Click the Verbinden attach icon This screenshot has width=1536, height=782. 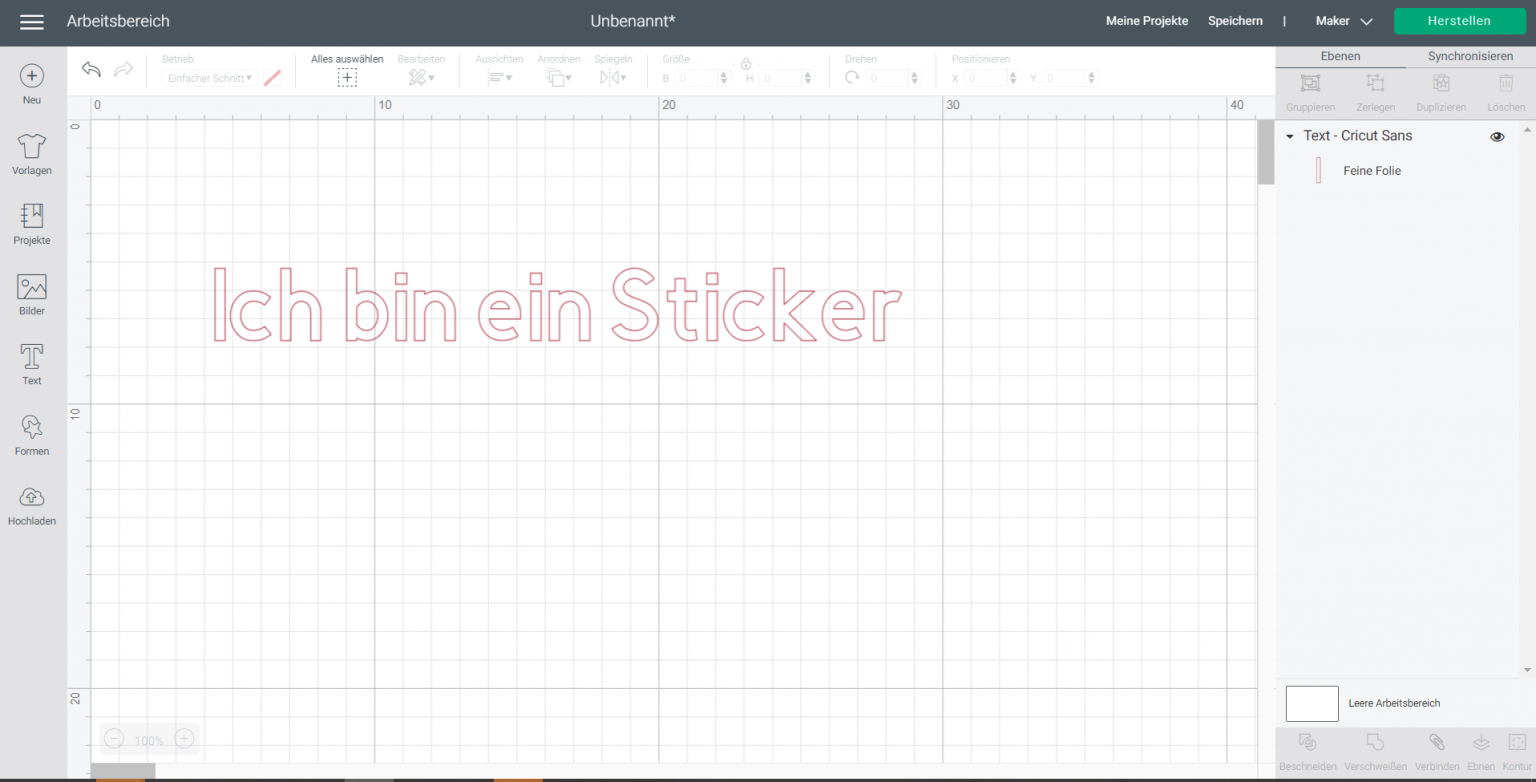click(1437, 744)
